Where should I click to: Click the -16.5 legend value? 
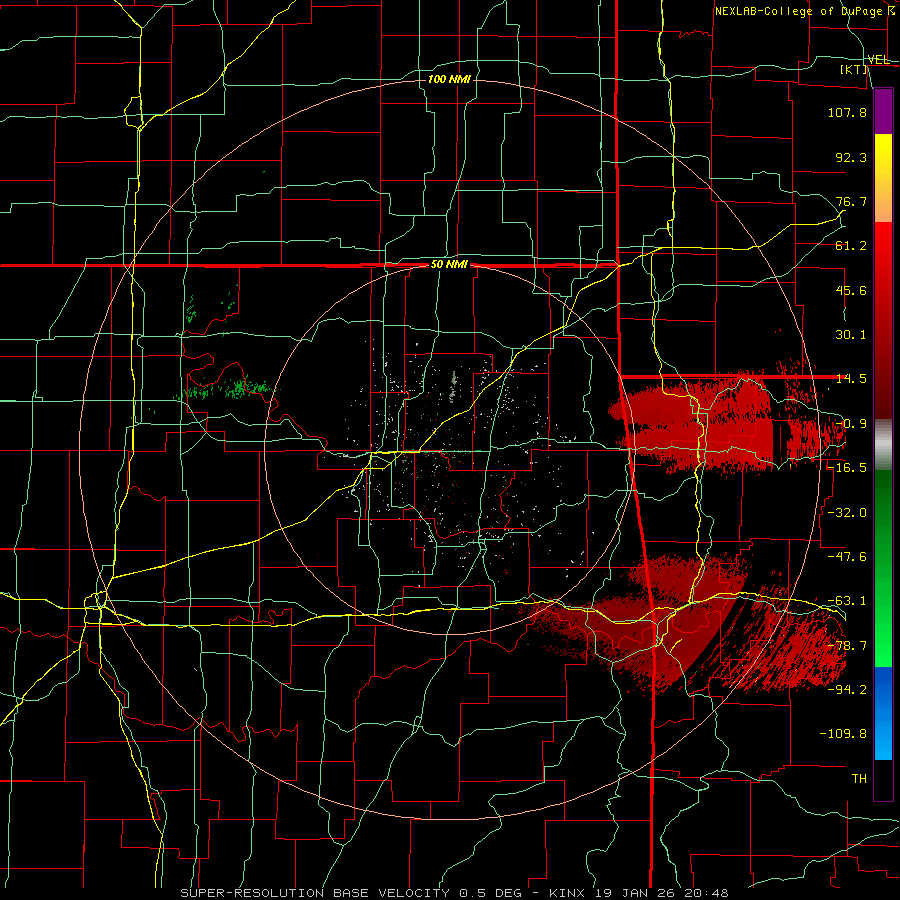tap(847, 468)
